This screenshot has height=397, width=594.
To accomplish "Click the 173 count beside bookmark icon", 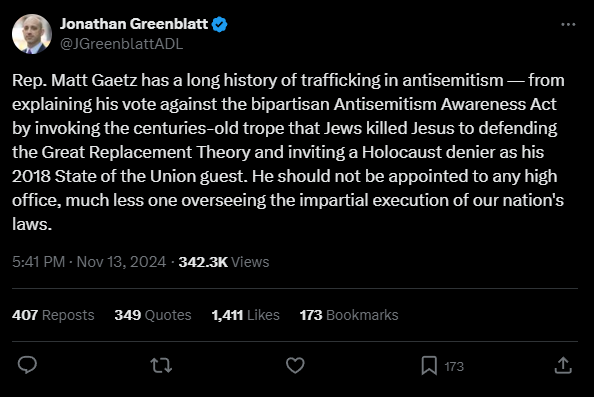I will point(454,366).
